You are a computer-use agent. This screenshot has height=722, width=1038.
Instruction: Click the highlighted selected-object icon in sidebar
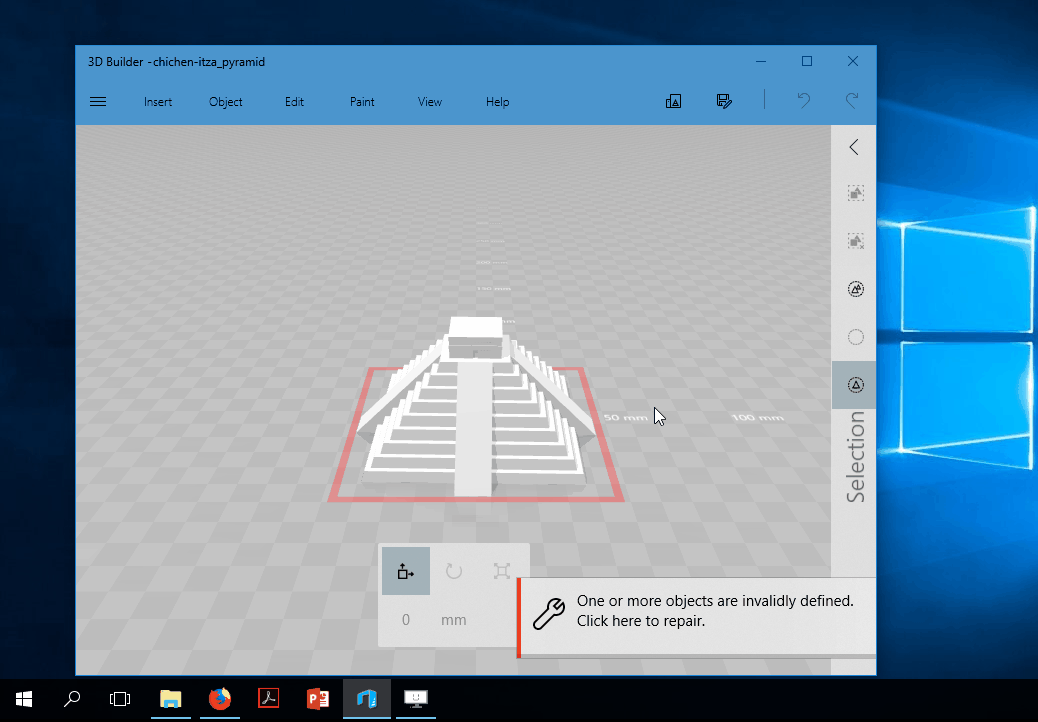(x=855, y=385)
